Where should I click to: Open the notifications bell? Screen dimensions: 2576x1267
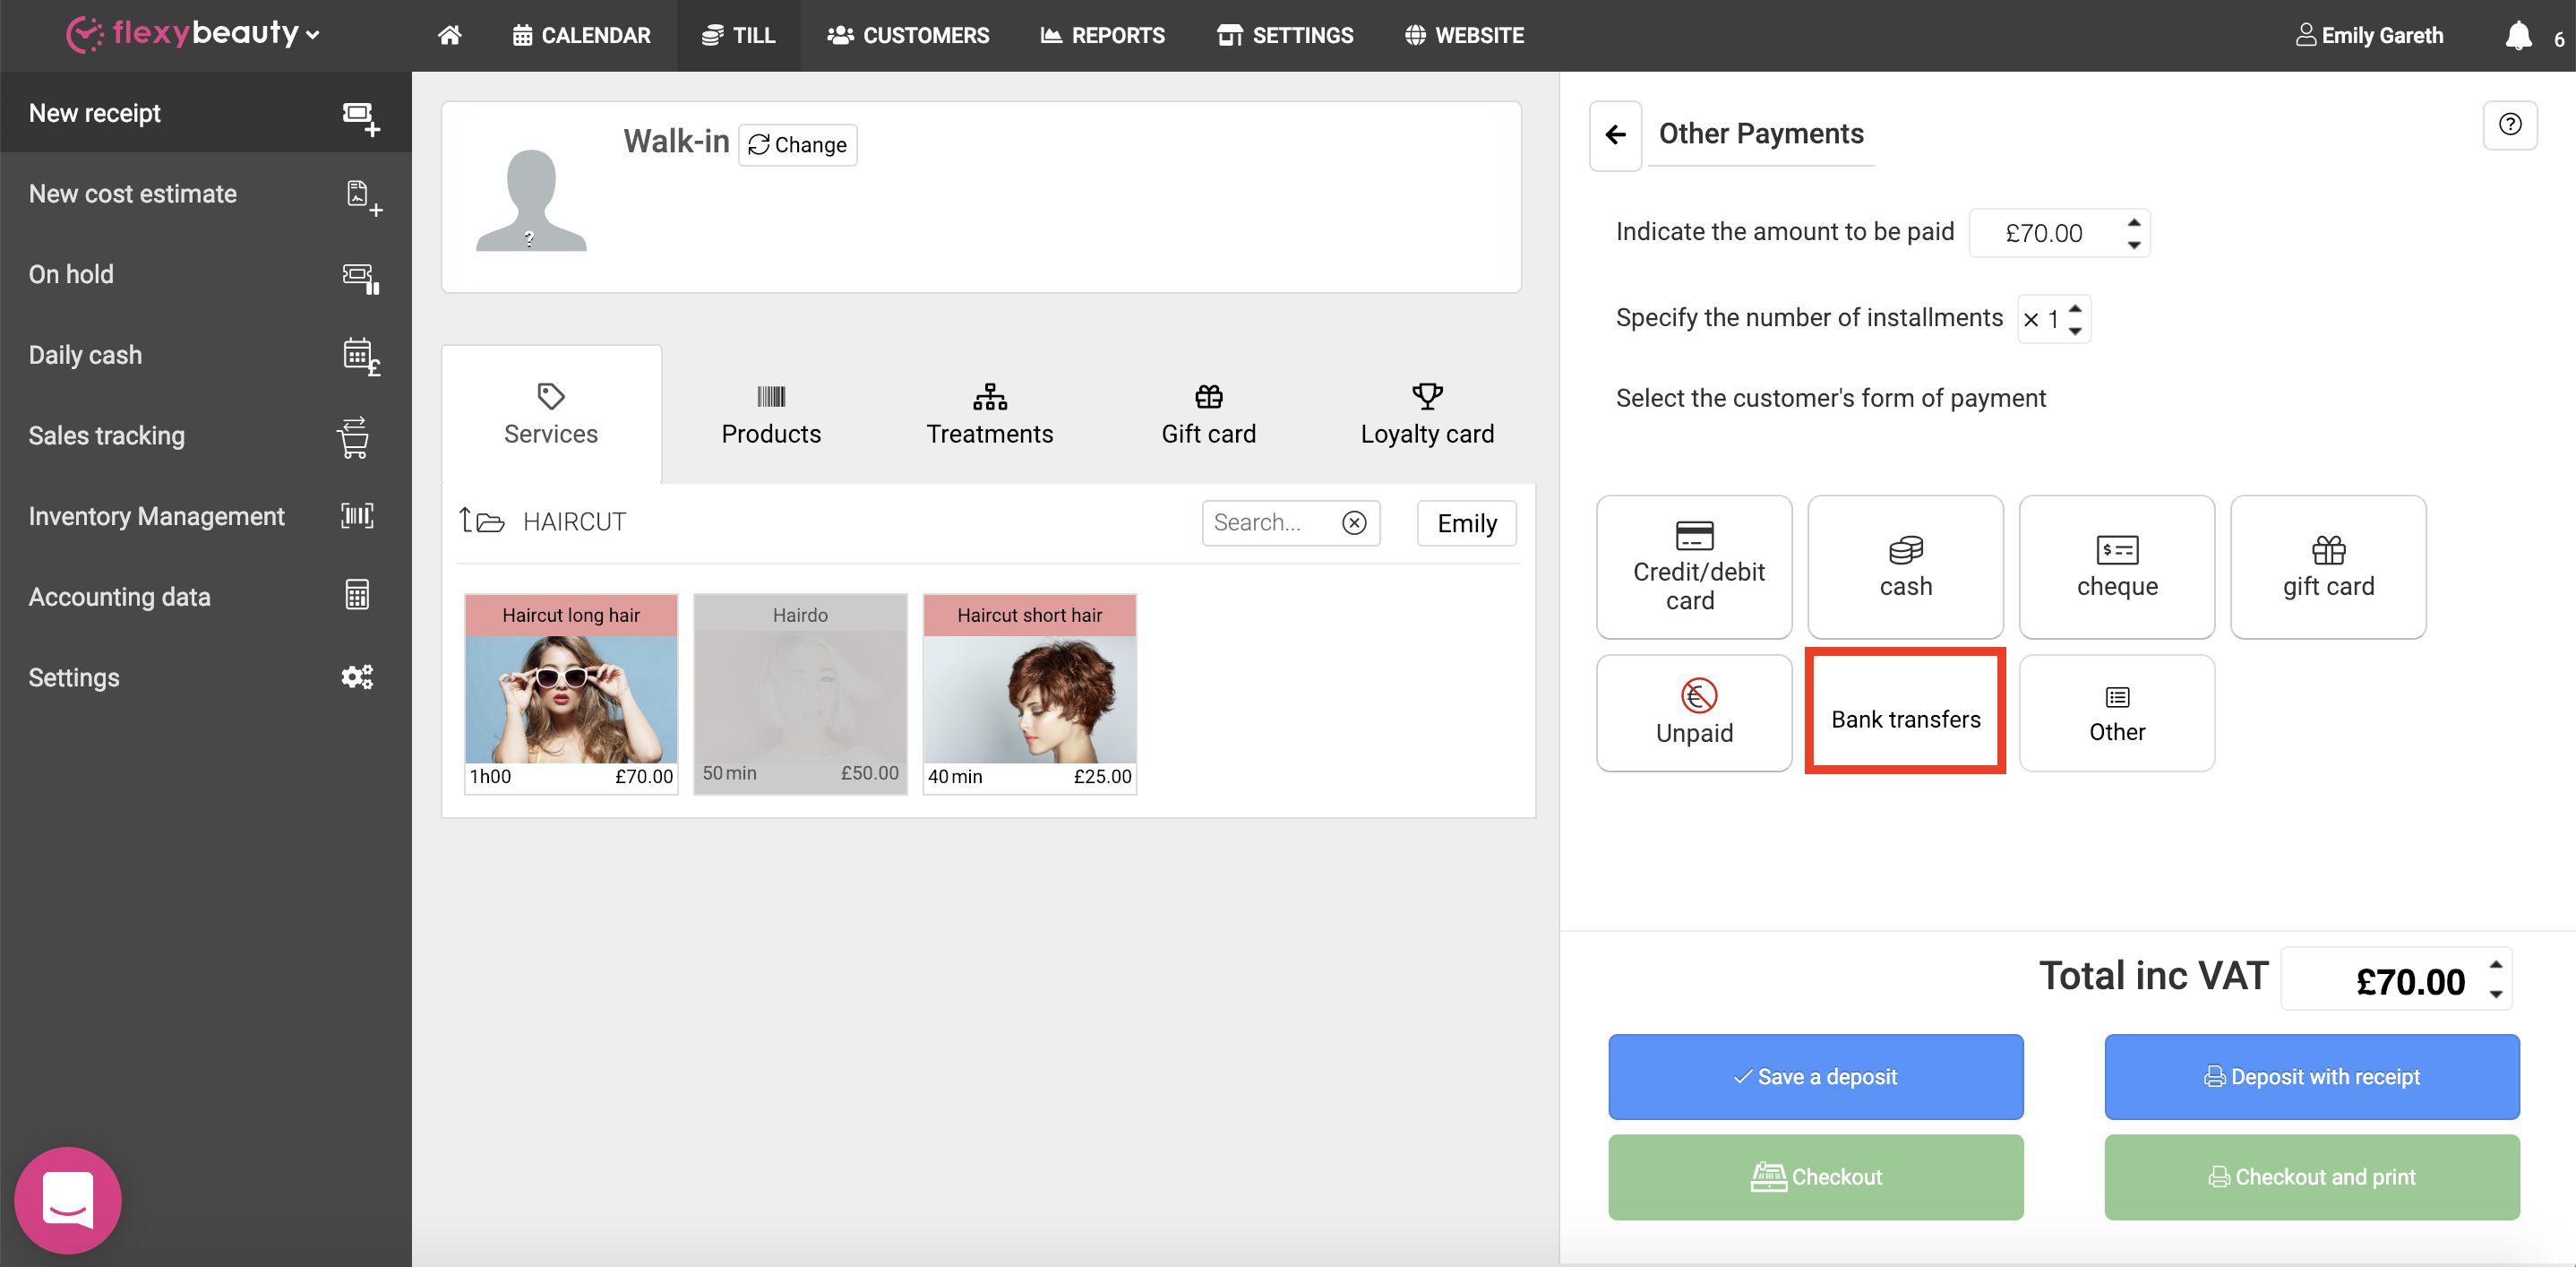[x=2517, y=36]
